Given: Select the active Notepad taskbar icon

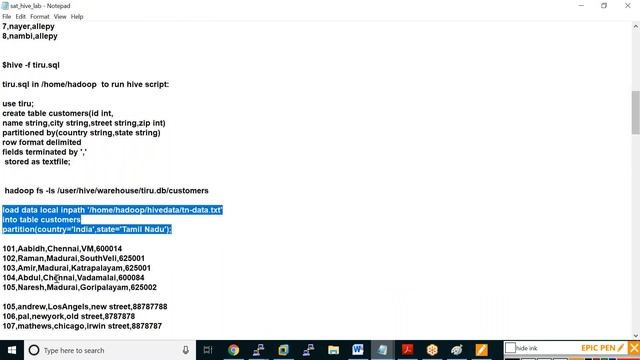Looking at the screenshot, I should tap(382, 350).
